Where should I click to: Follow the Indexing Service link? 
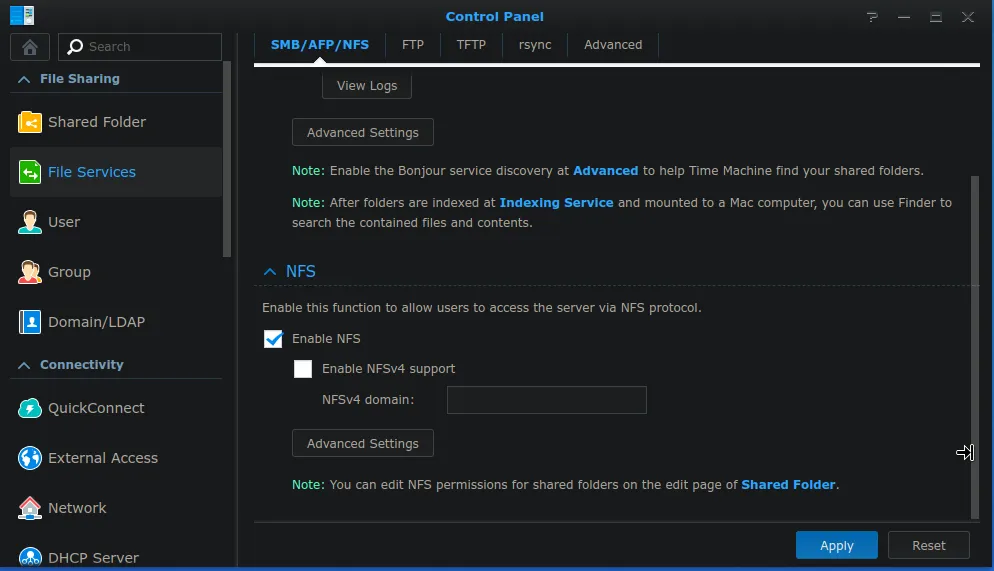pyautogui.click(x=556, y=203)
